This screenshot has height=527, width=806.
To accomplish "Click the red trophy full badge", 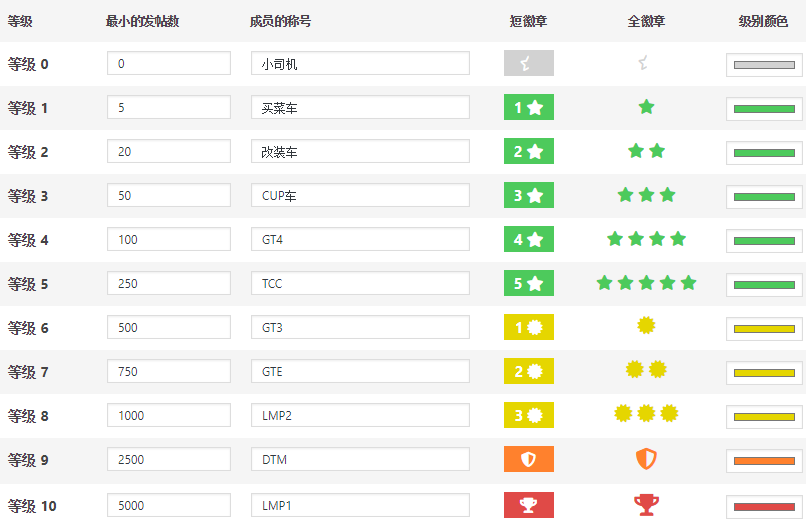I will click(646, 505).
